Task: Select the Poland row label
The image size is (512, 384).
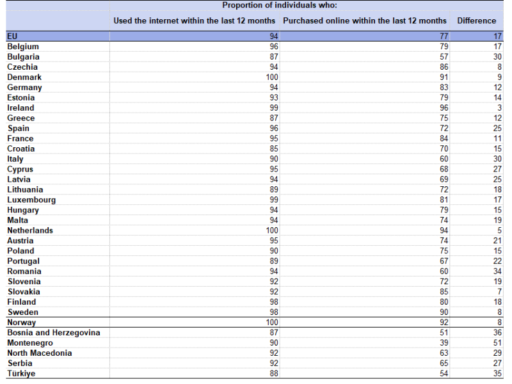Action: (x=21, y=251)
